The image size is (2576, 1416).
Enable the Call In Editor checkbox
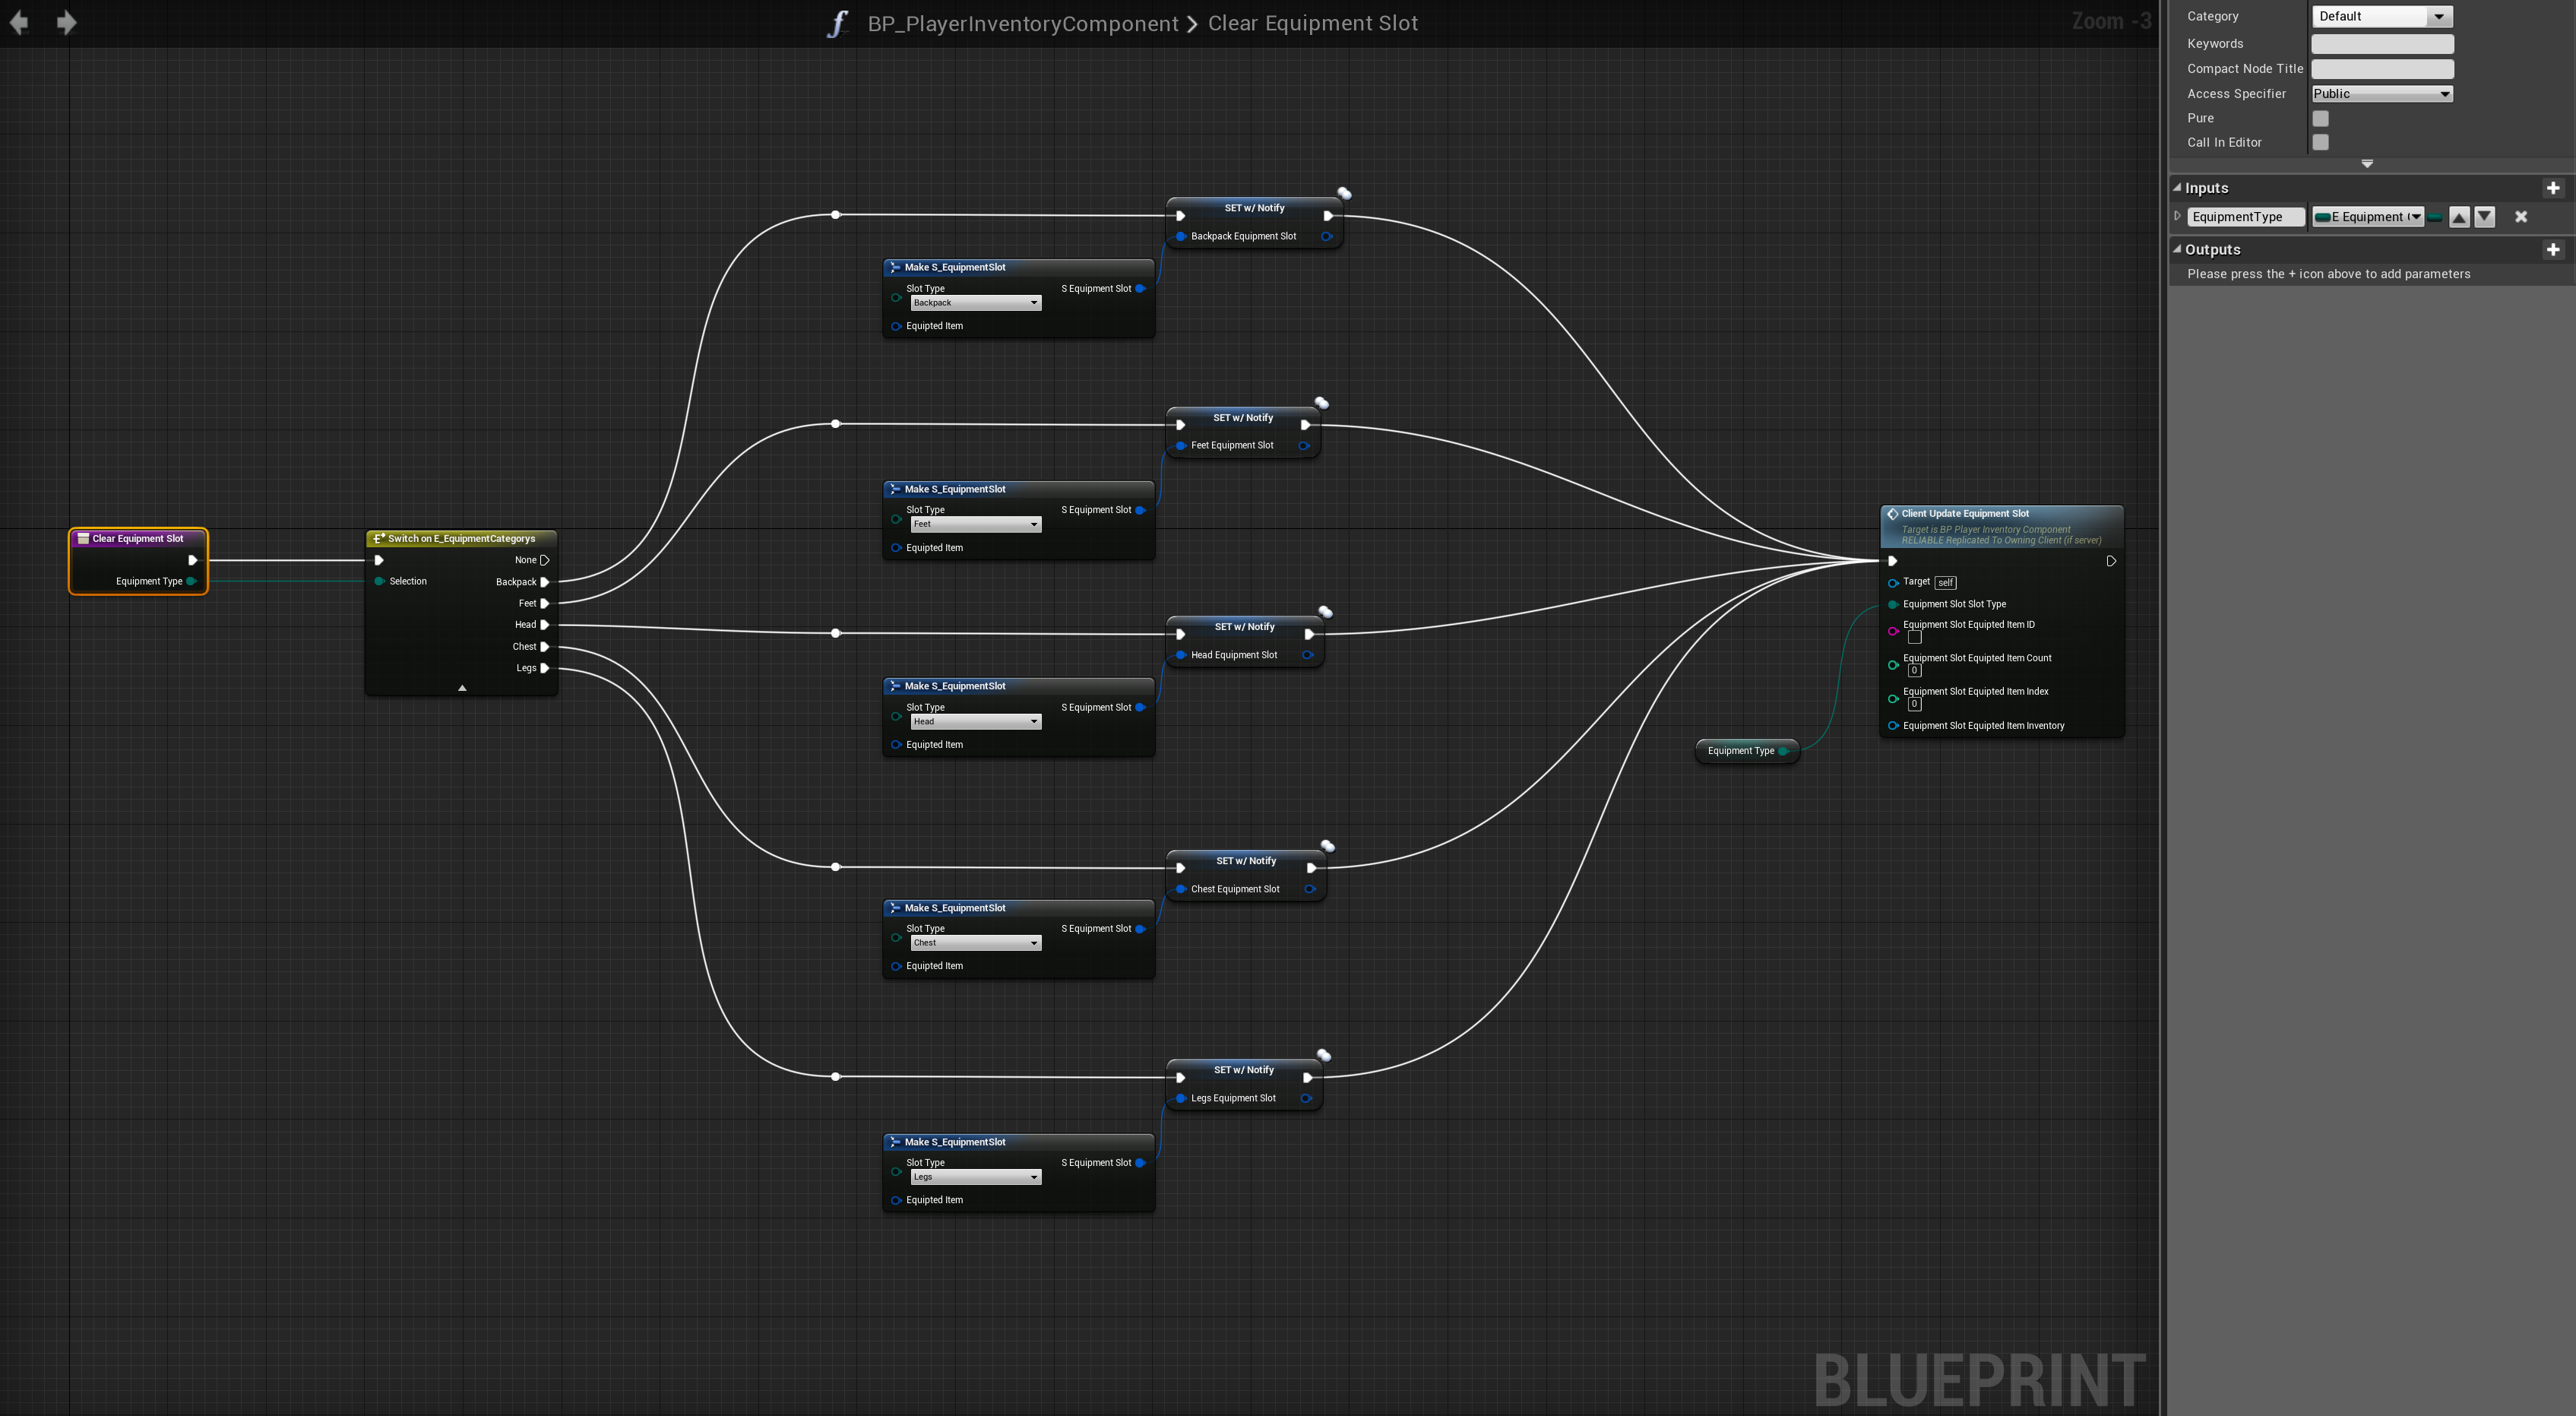2320,142
